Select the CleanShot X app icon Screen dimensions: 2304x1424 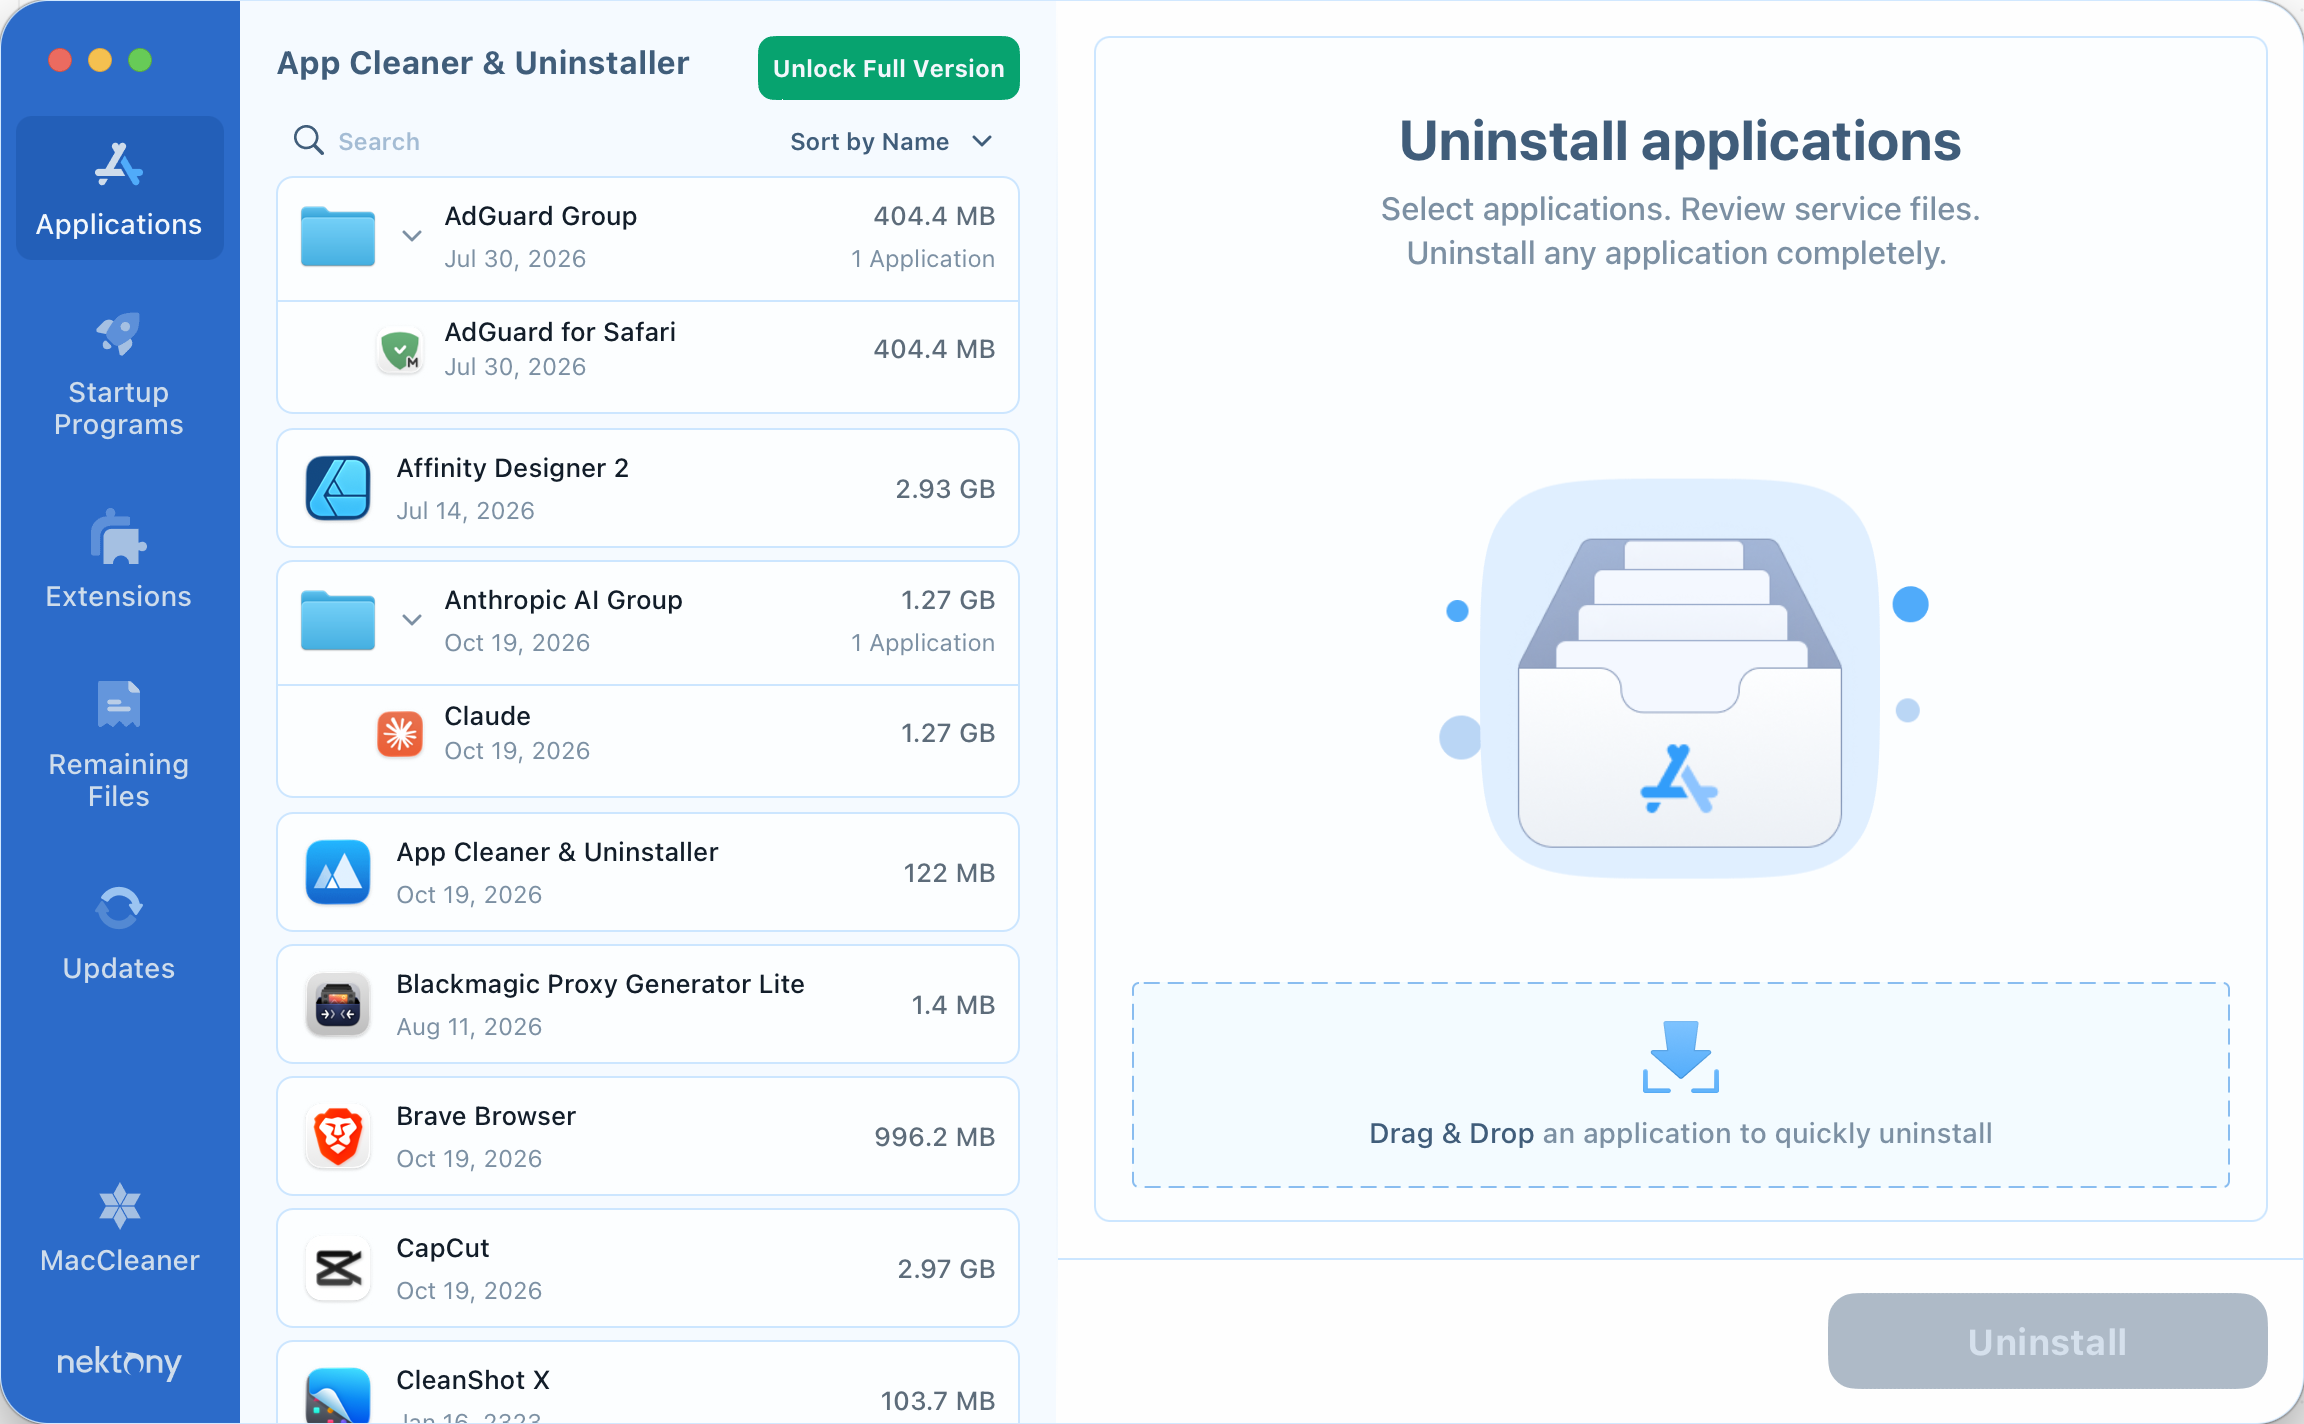point(338,1396)
